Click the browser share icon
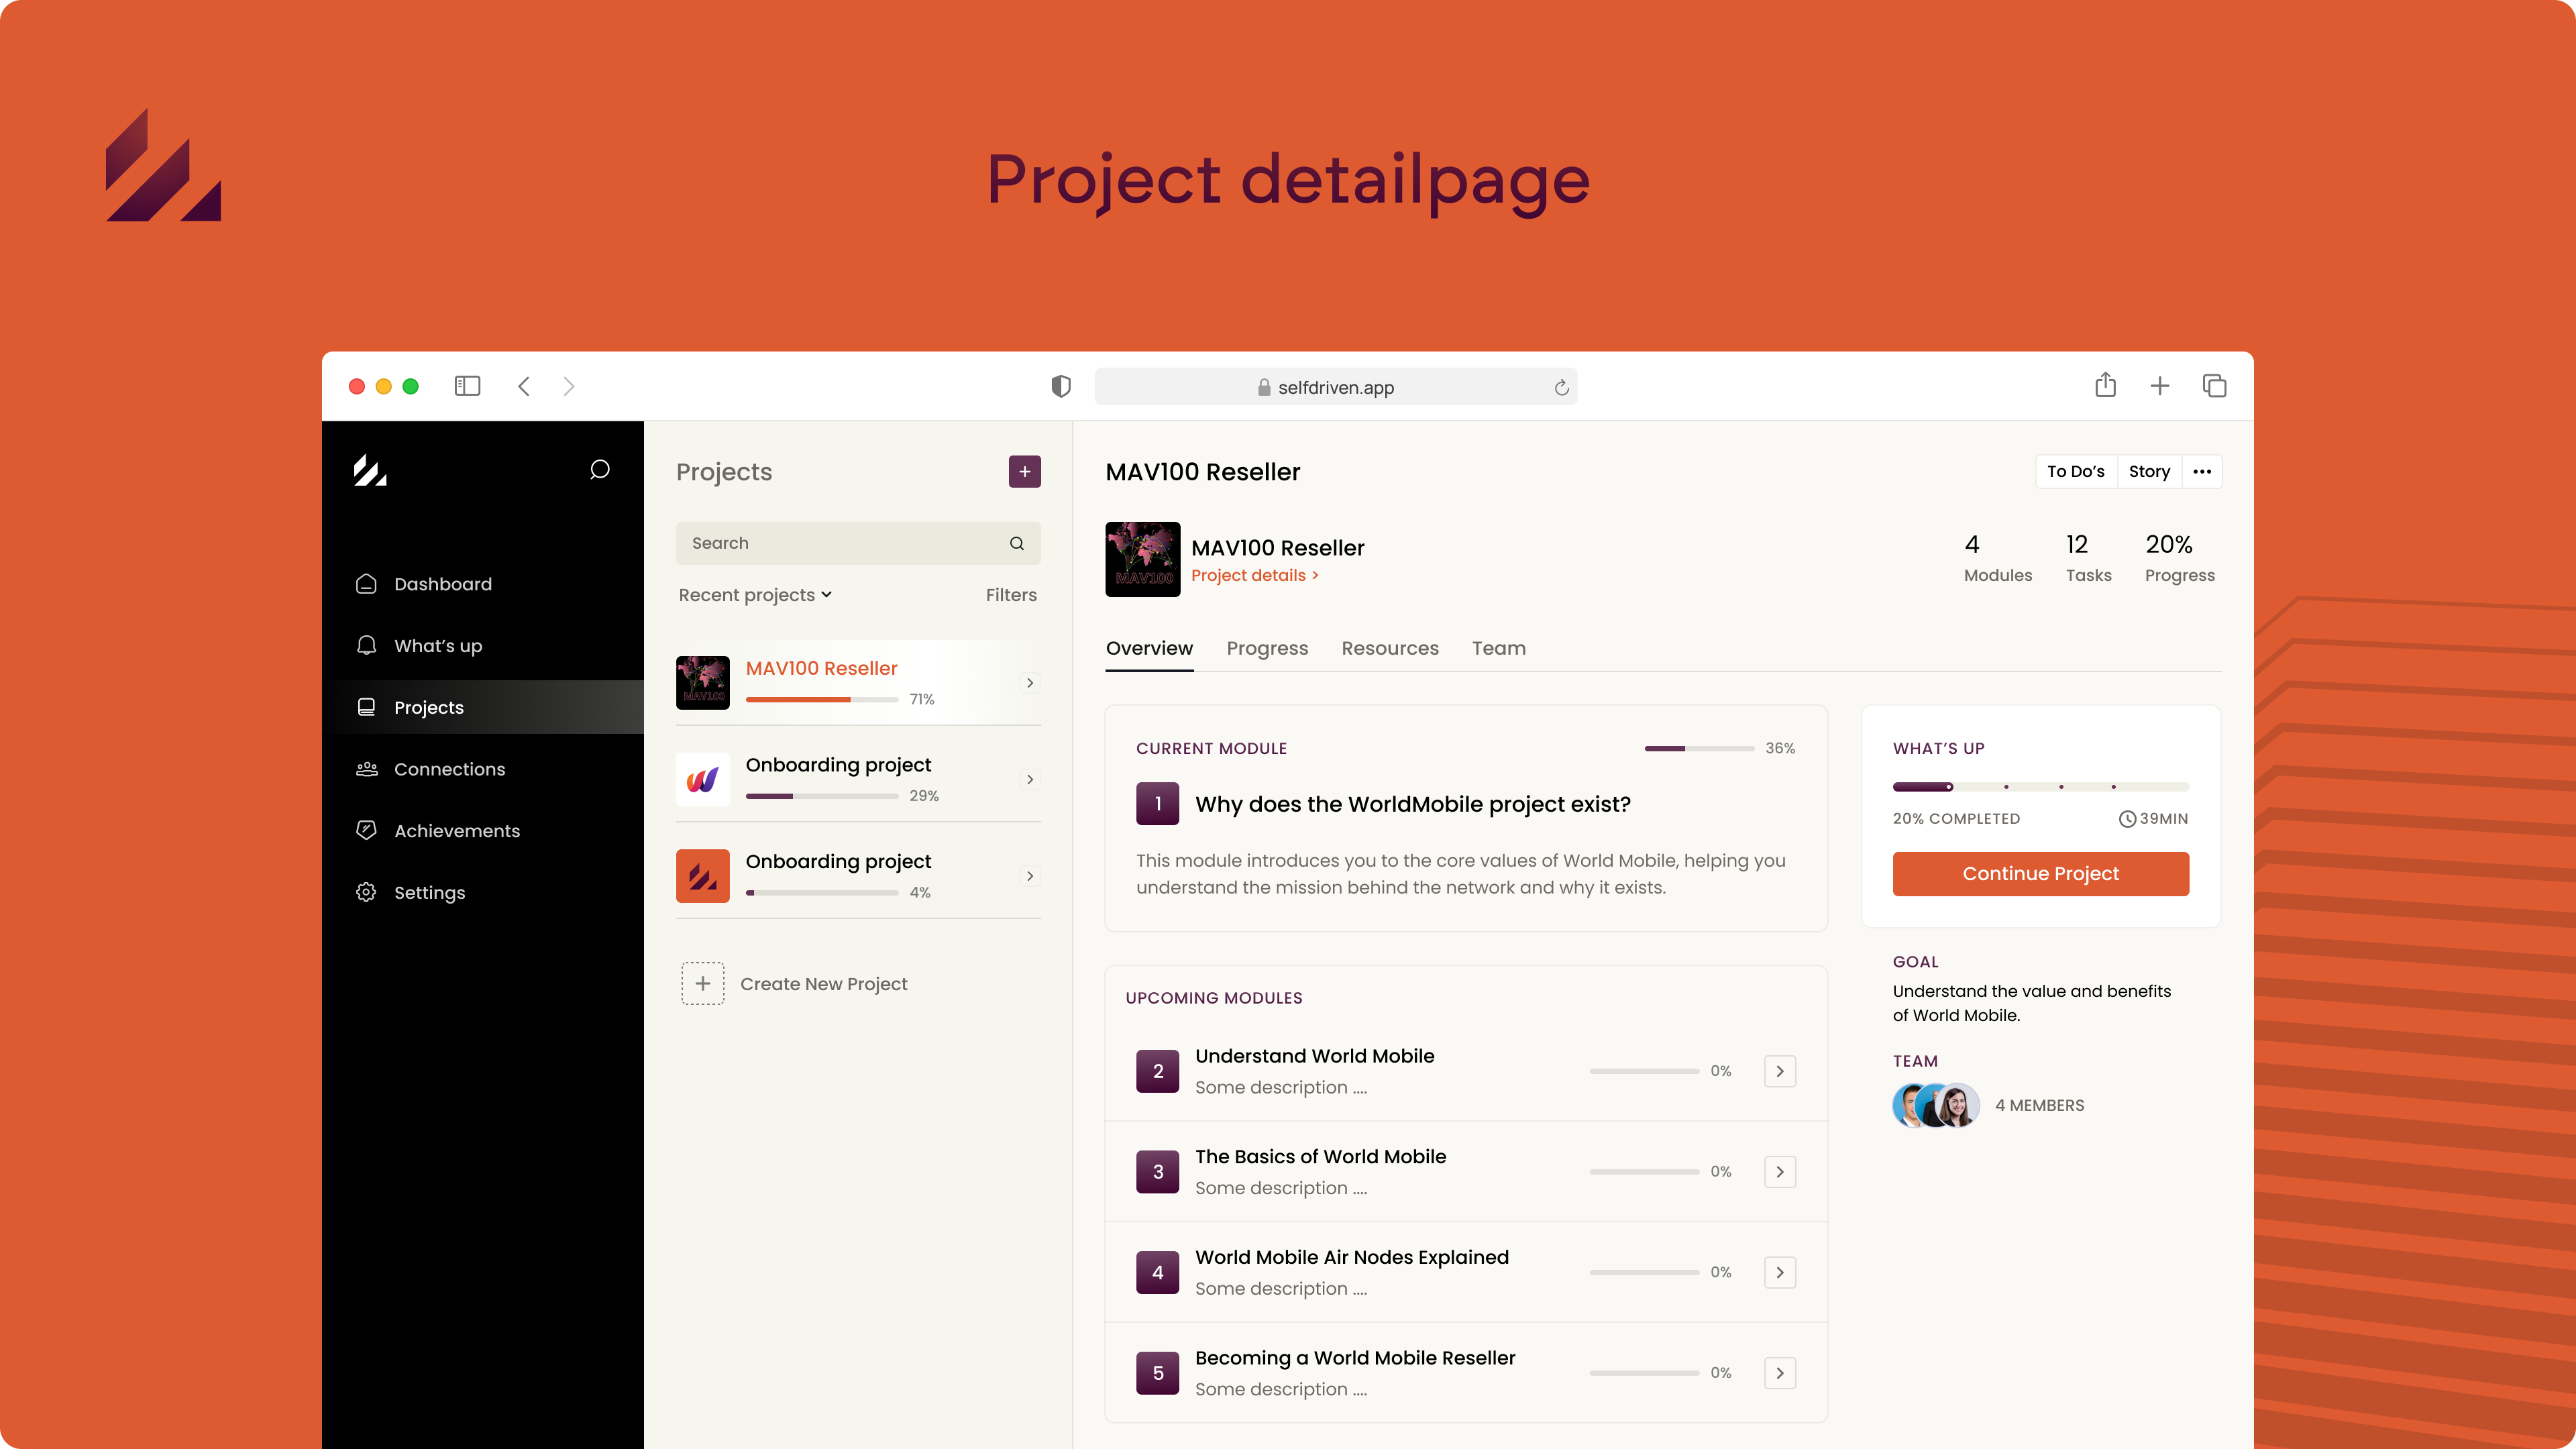 pos(2105,385)
